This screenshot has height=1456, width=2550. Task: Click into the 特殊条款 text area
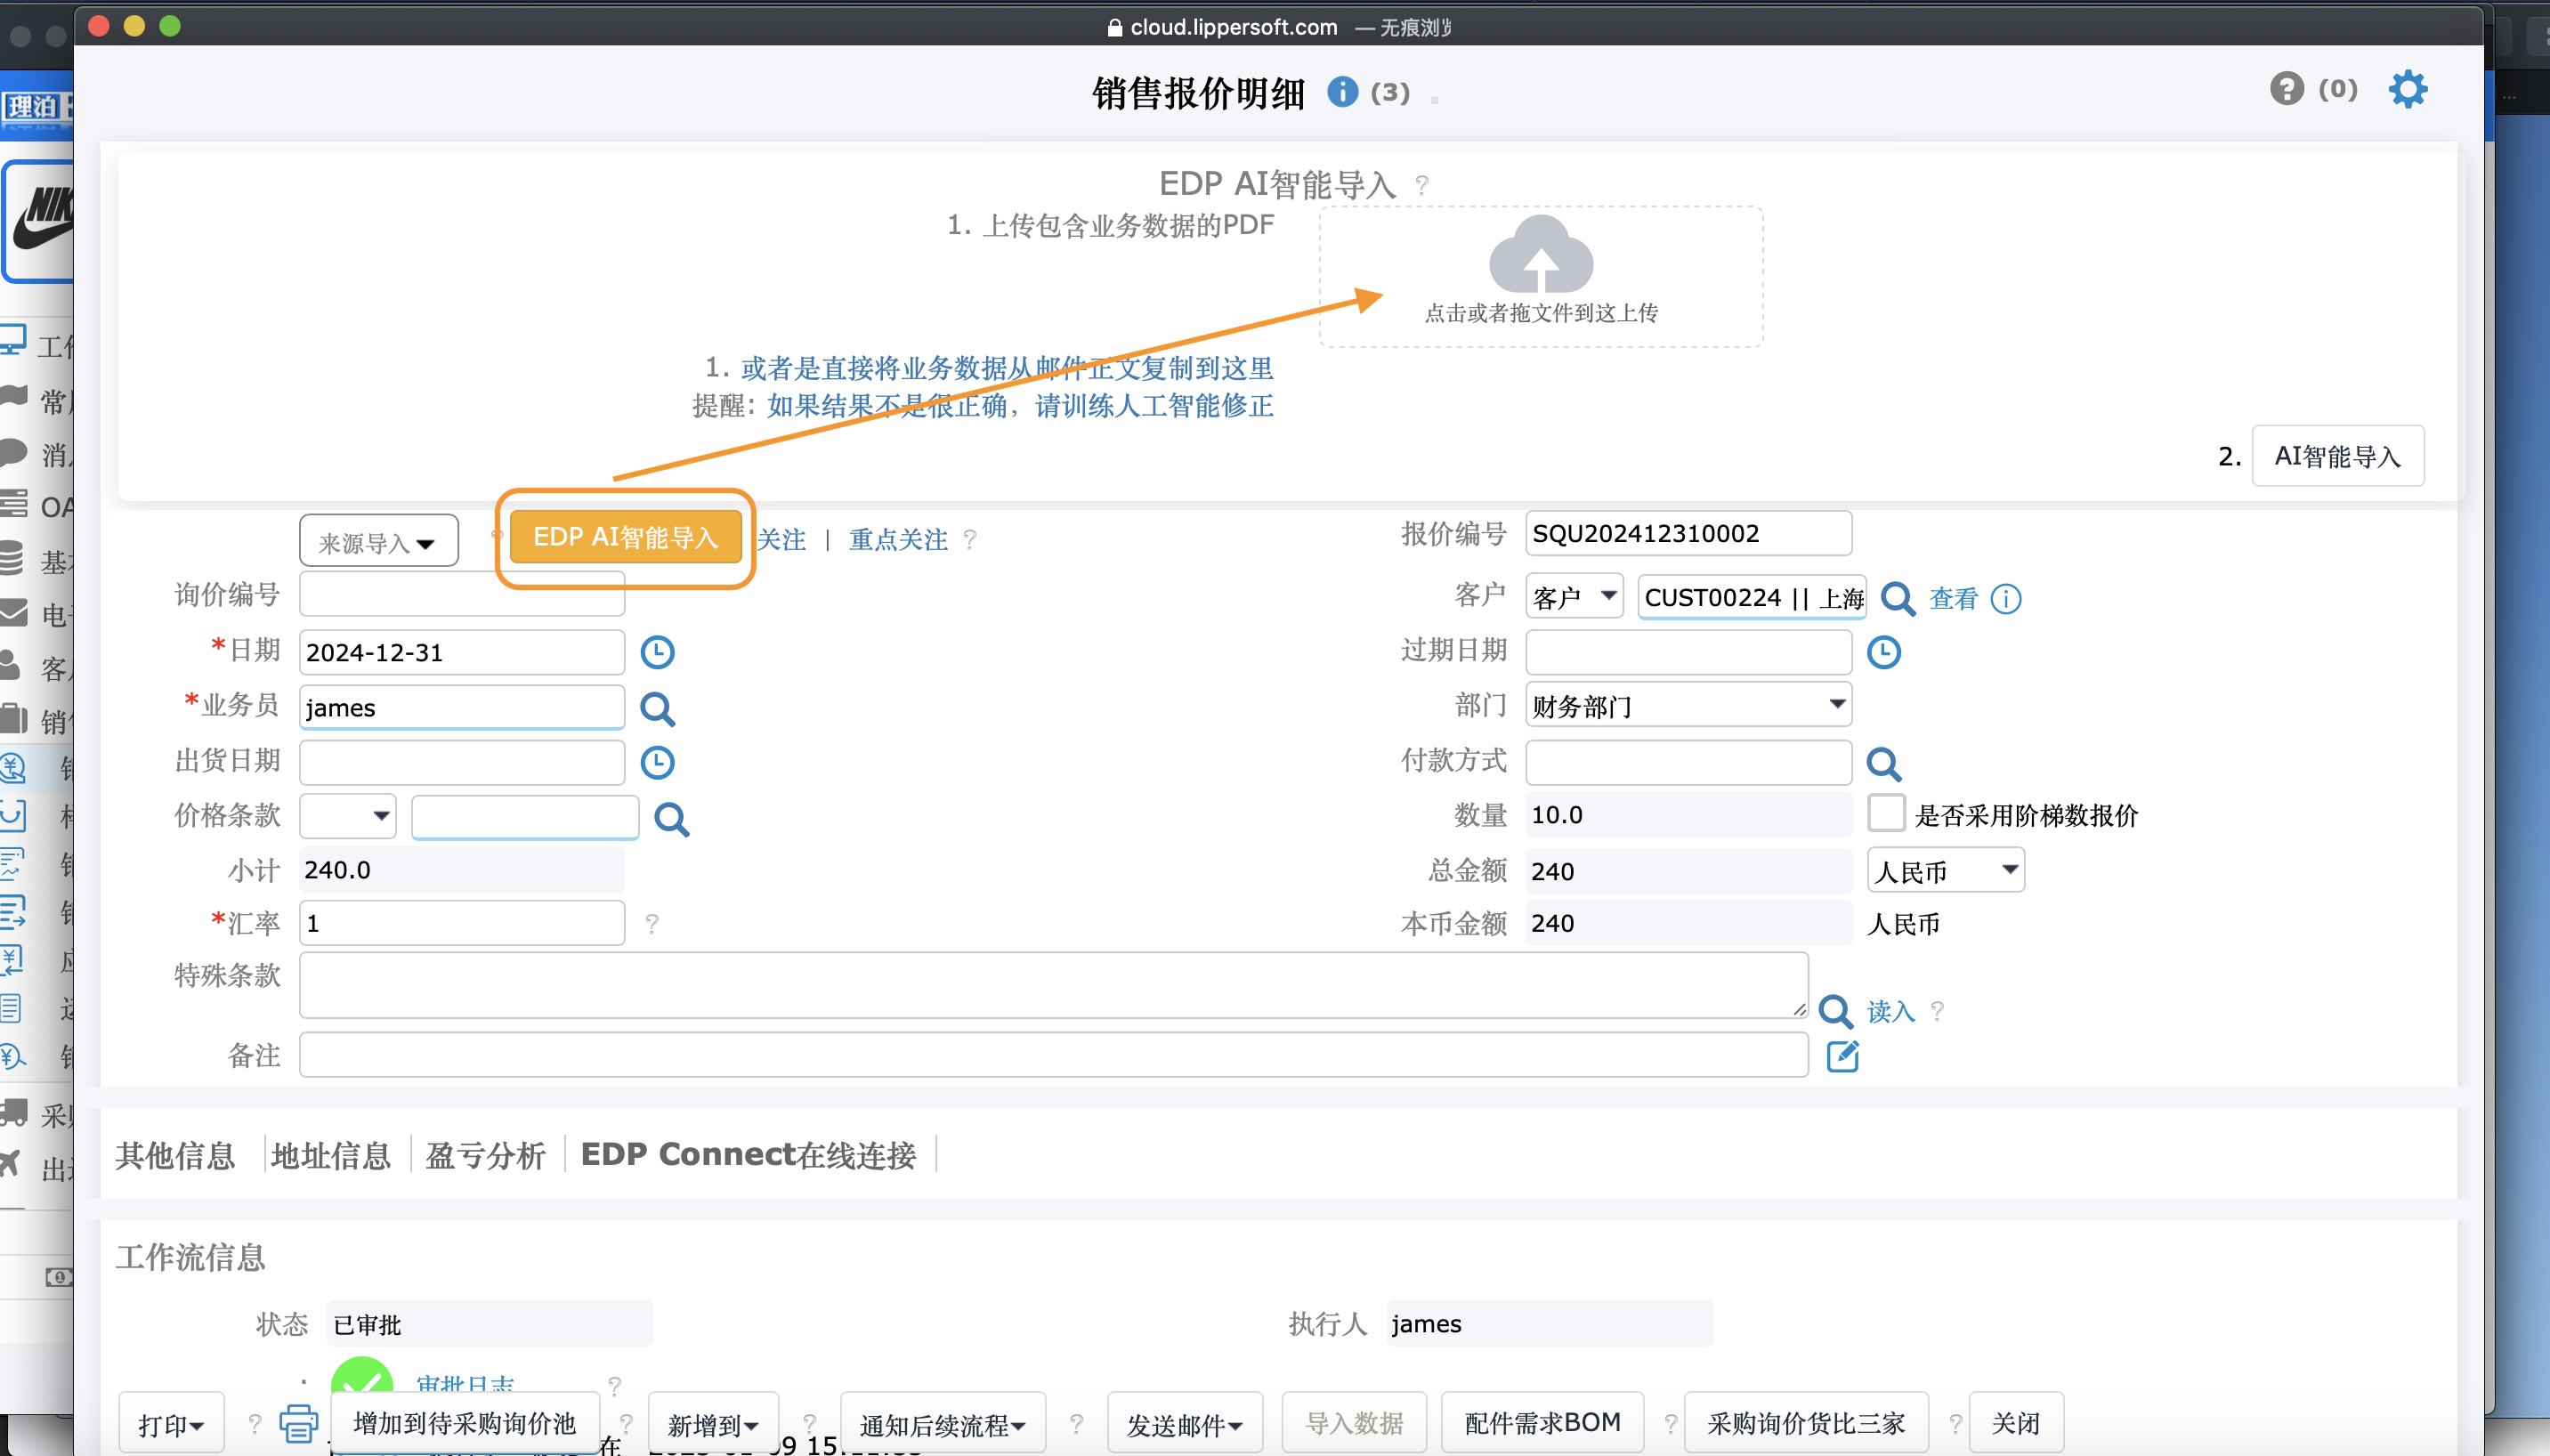click(1052, 985)
